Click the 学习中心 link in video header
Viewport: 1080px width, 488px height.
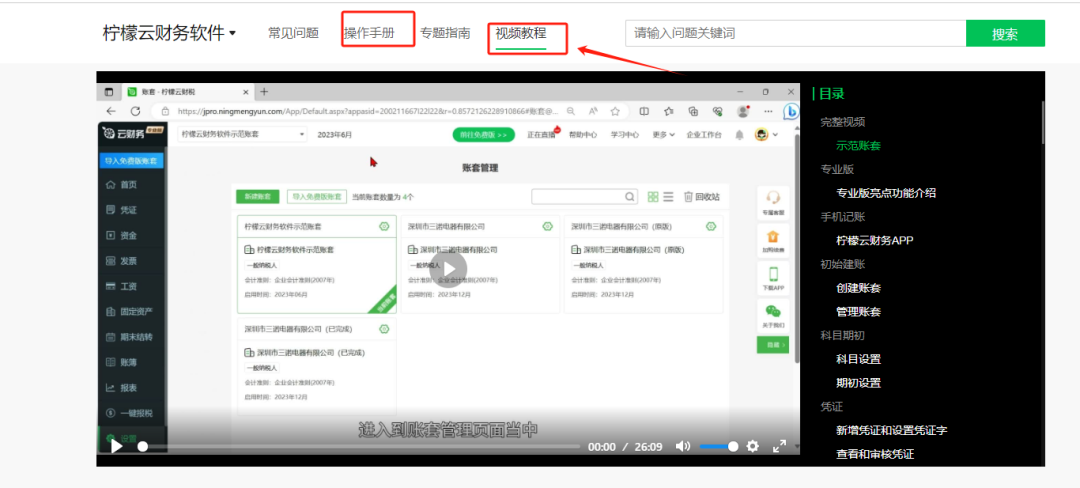click(625, 135)
